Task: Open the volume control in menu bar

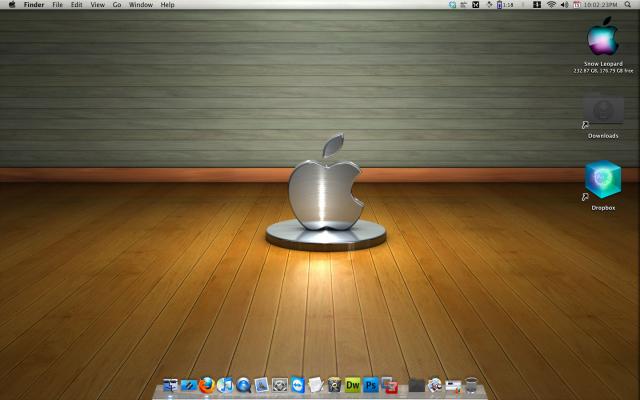Action: 564,5
